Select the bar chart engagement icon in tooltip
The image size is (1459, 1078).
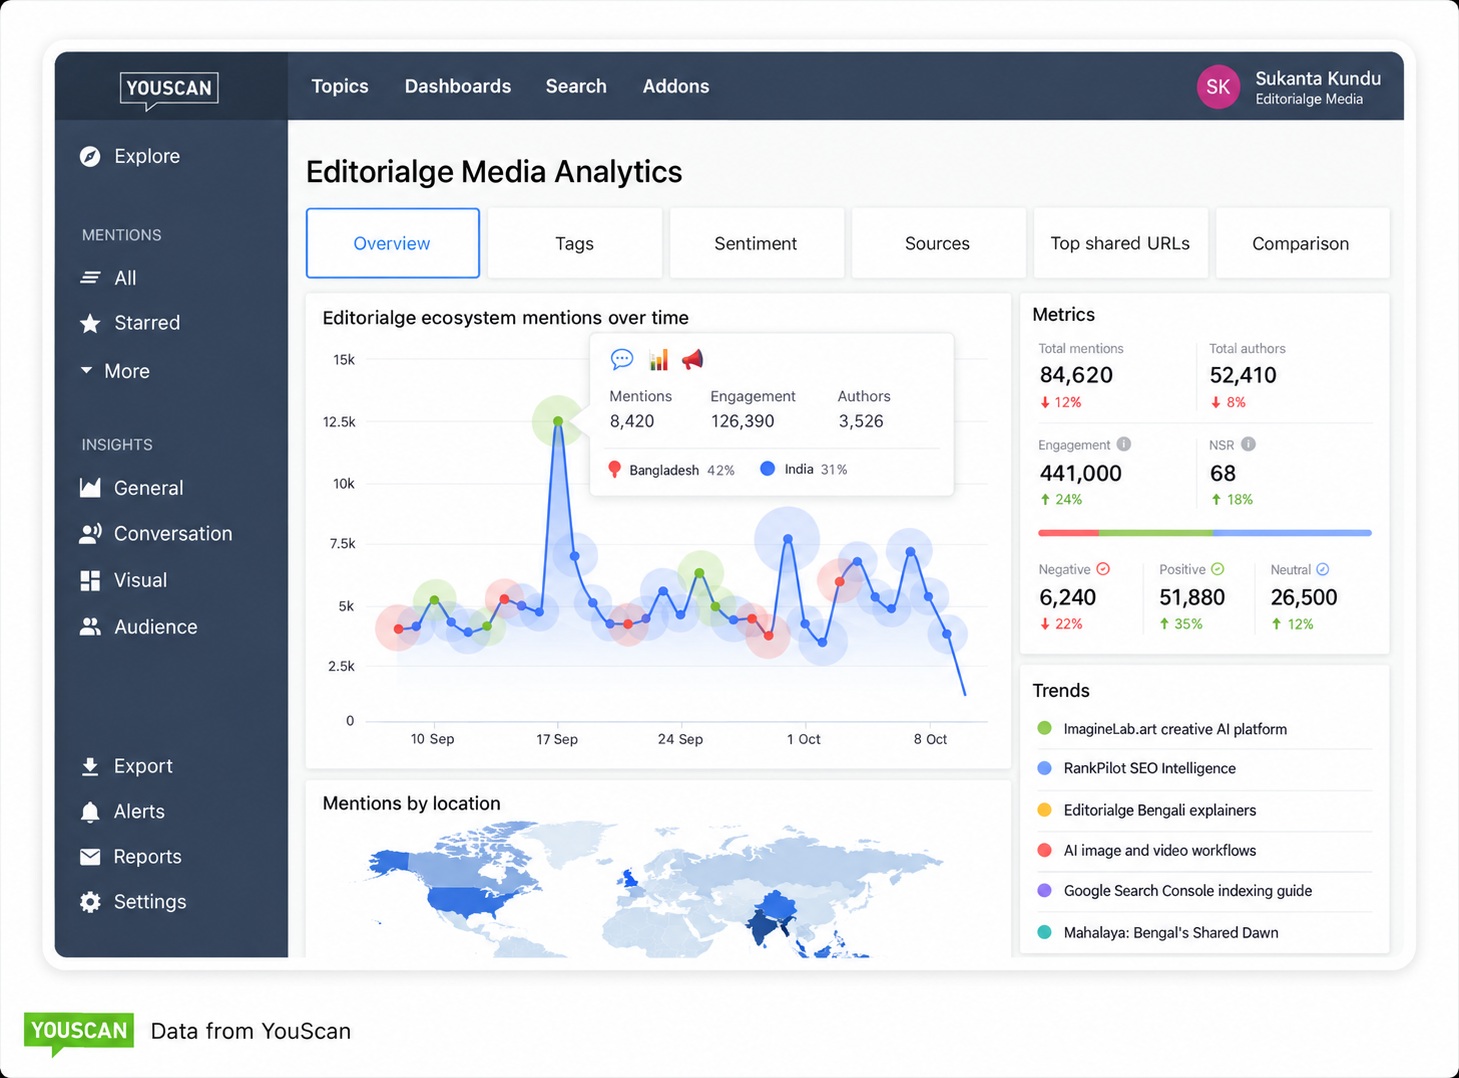tap(658, 359)
